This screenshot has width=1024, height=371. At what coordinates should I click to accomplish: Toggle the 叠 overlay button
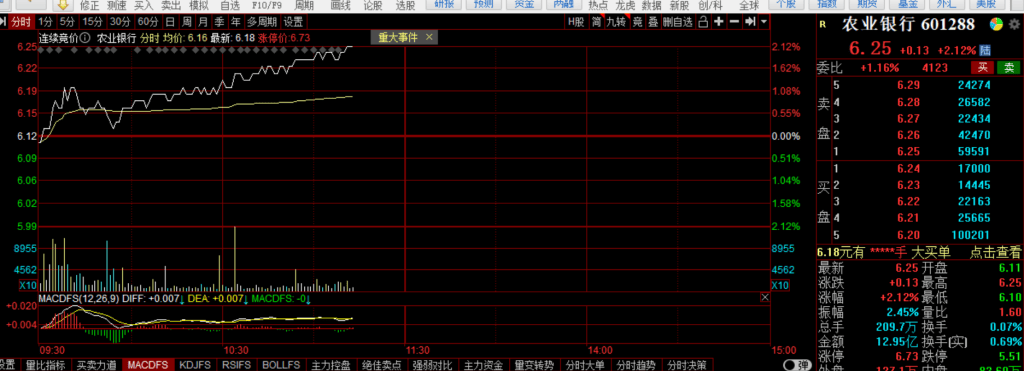pos(652,22)
